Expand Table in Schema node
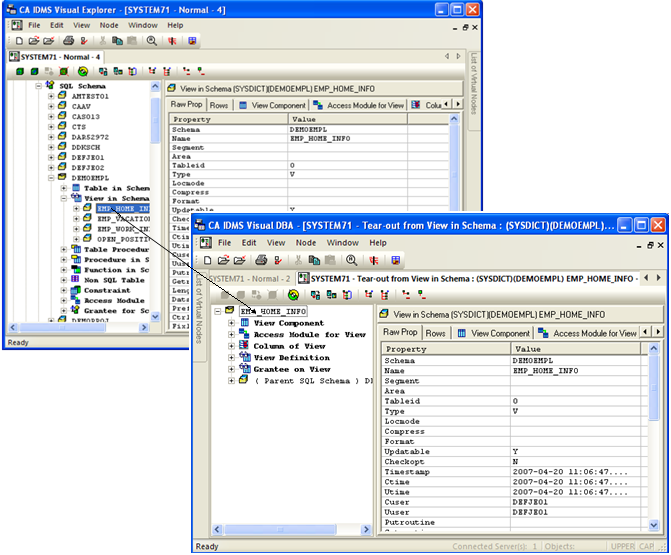Image resolution: width=671 pixels, height=555 pixels. click(x=64, y=188)
